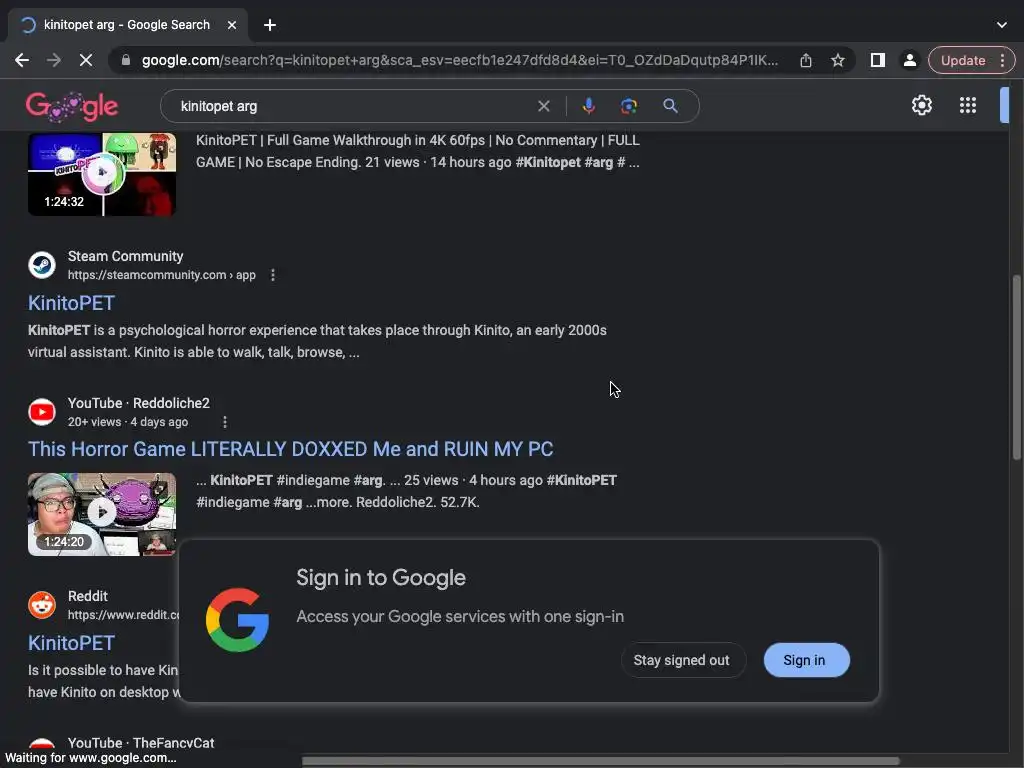Play the 1:24:32 walkthrough video thumbnail
The height and width of the screenshot is (768, 1024).
click(x=102, y=174)
